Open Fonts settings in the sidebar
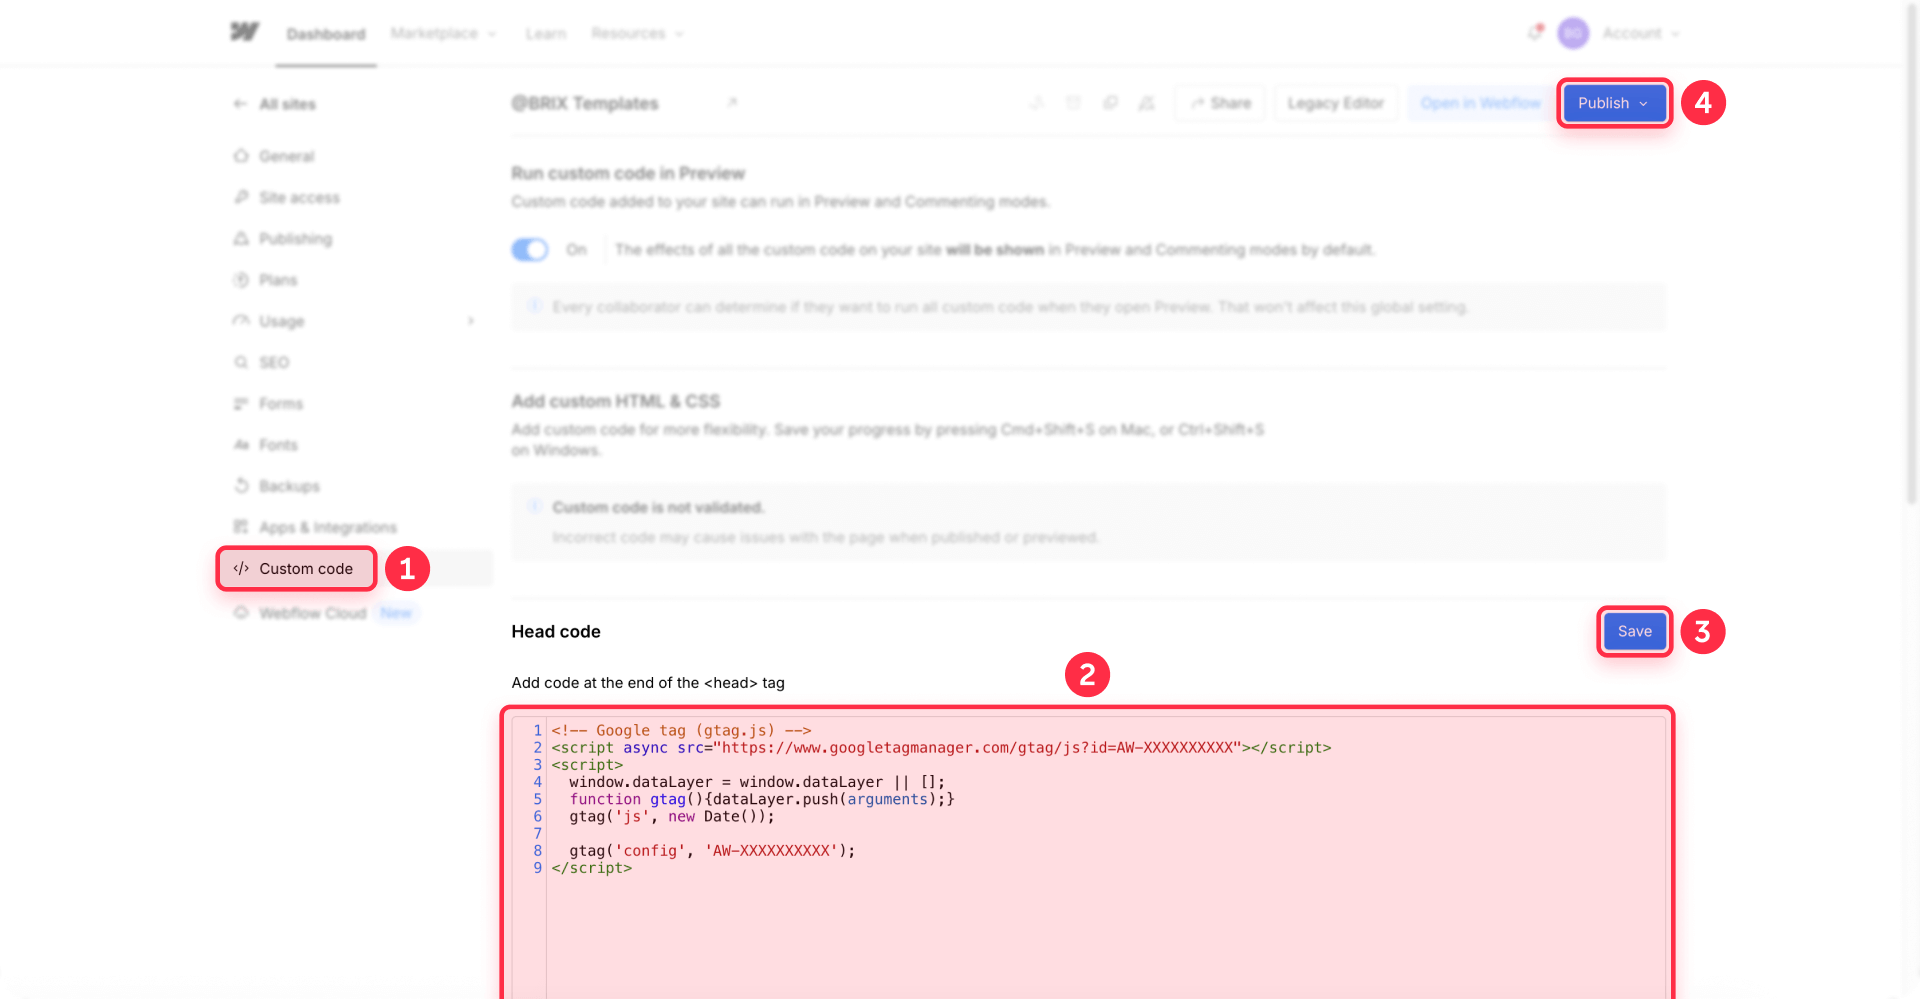This screenshot has height=999, width=1920. point(278,445)
